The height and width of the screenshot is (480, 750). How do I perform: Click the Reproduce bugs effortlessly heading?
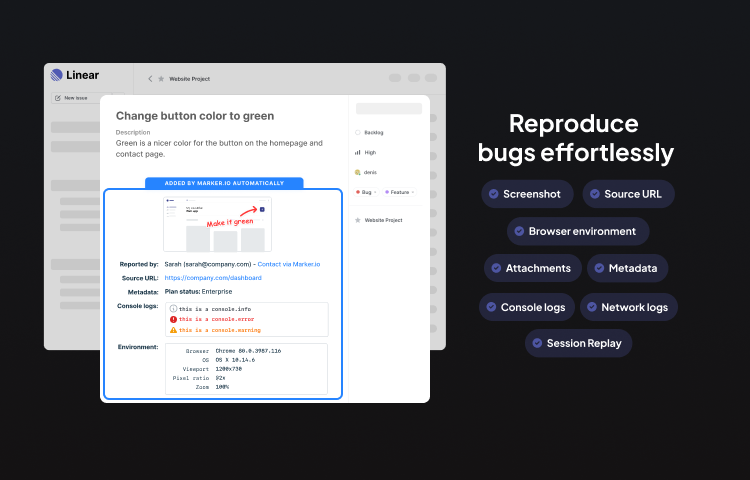pyautogui.click(x=575, y=138)
